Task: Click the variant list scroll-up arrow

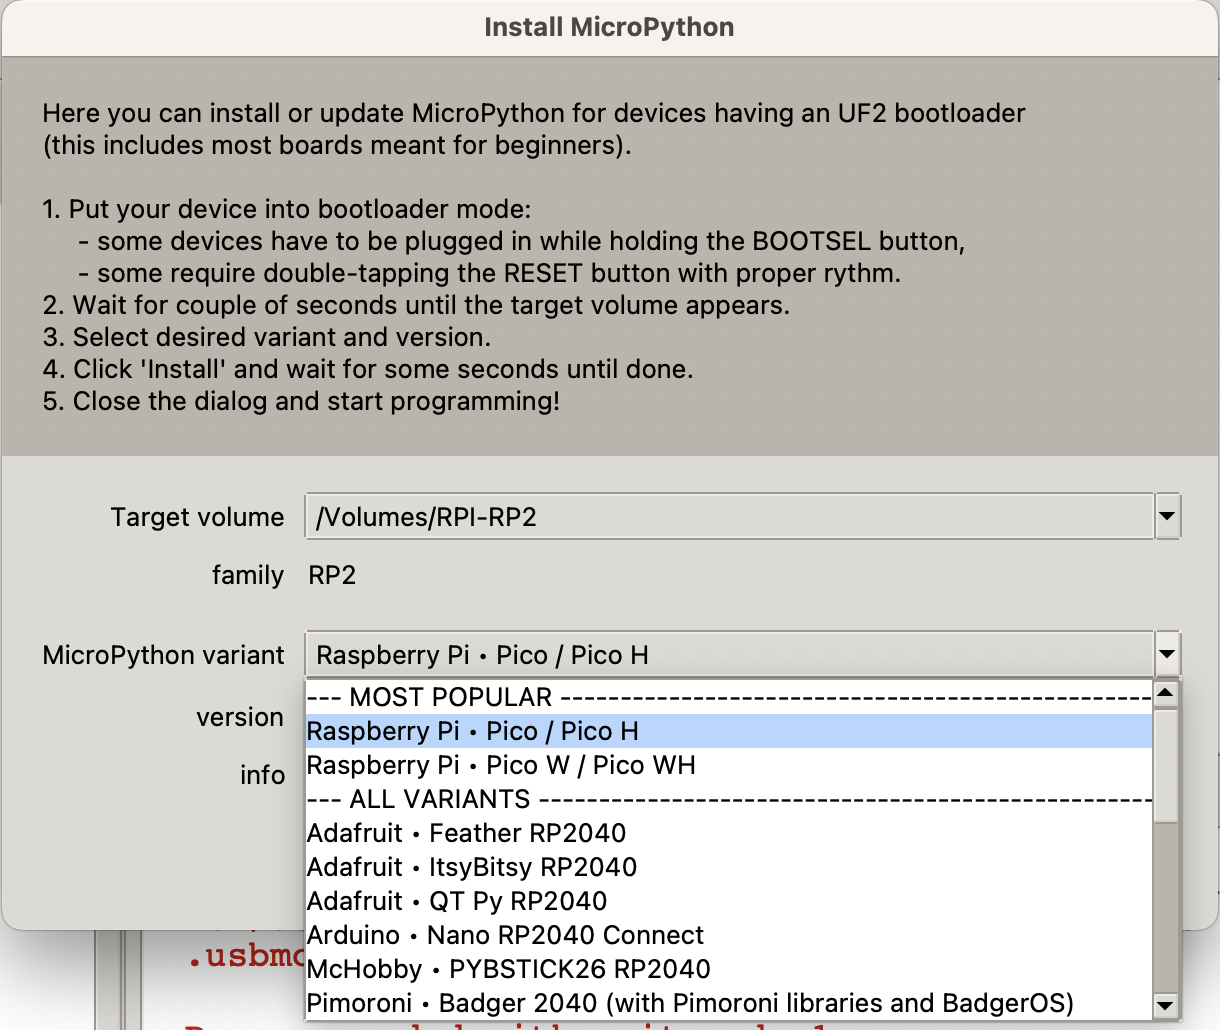Action: coord(1166,693)
